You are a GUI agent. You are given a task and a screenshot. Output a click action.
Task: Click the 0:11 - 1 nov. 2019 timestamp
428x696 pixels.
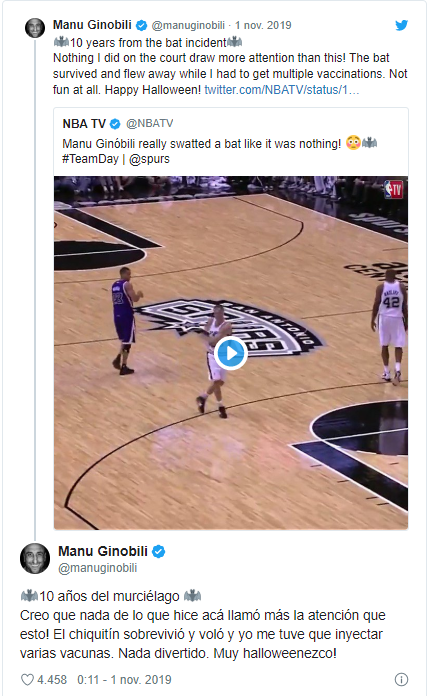click(124, 680)
